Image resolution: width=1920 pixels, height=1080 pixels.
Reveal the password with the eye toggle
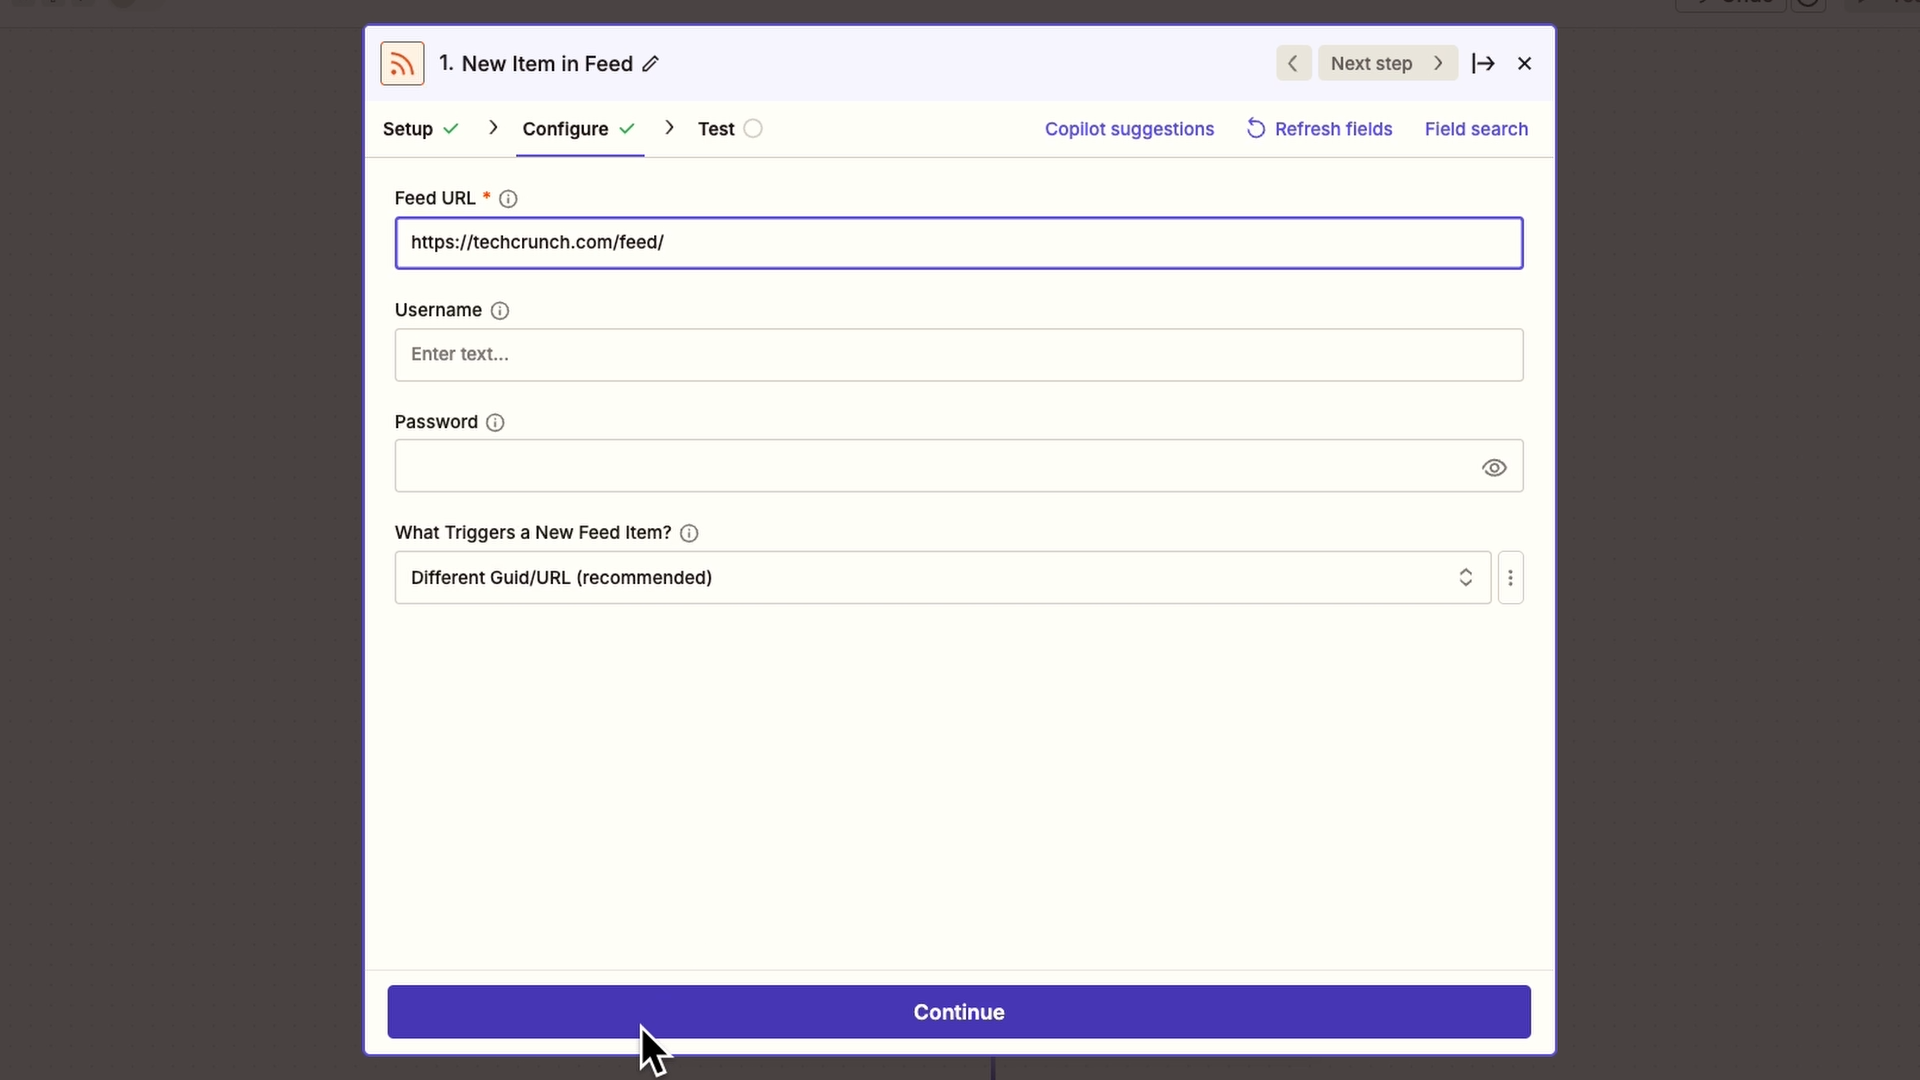pyautogui.click(x=1494, y=467)
